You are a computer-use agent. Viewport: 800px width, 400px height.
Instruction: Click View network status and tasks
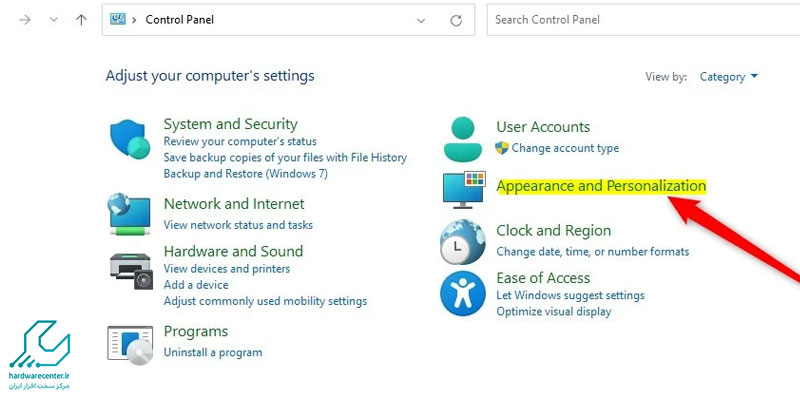coord(238,225)
